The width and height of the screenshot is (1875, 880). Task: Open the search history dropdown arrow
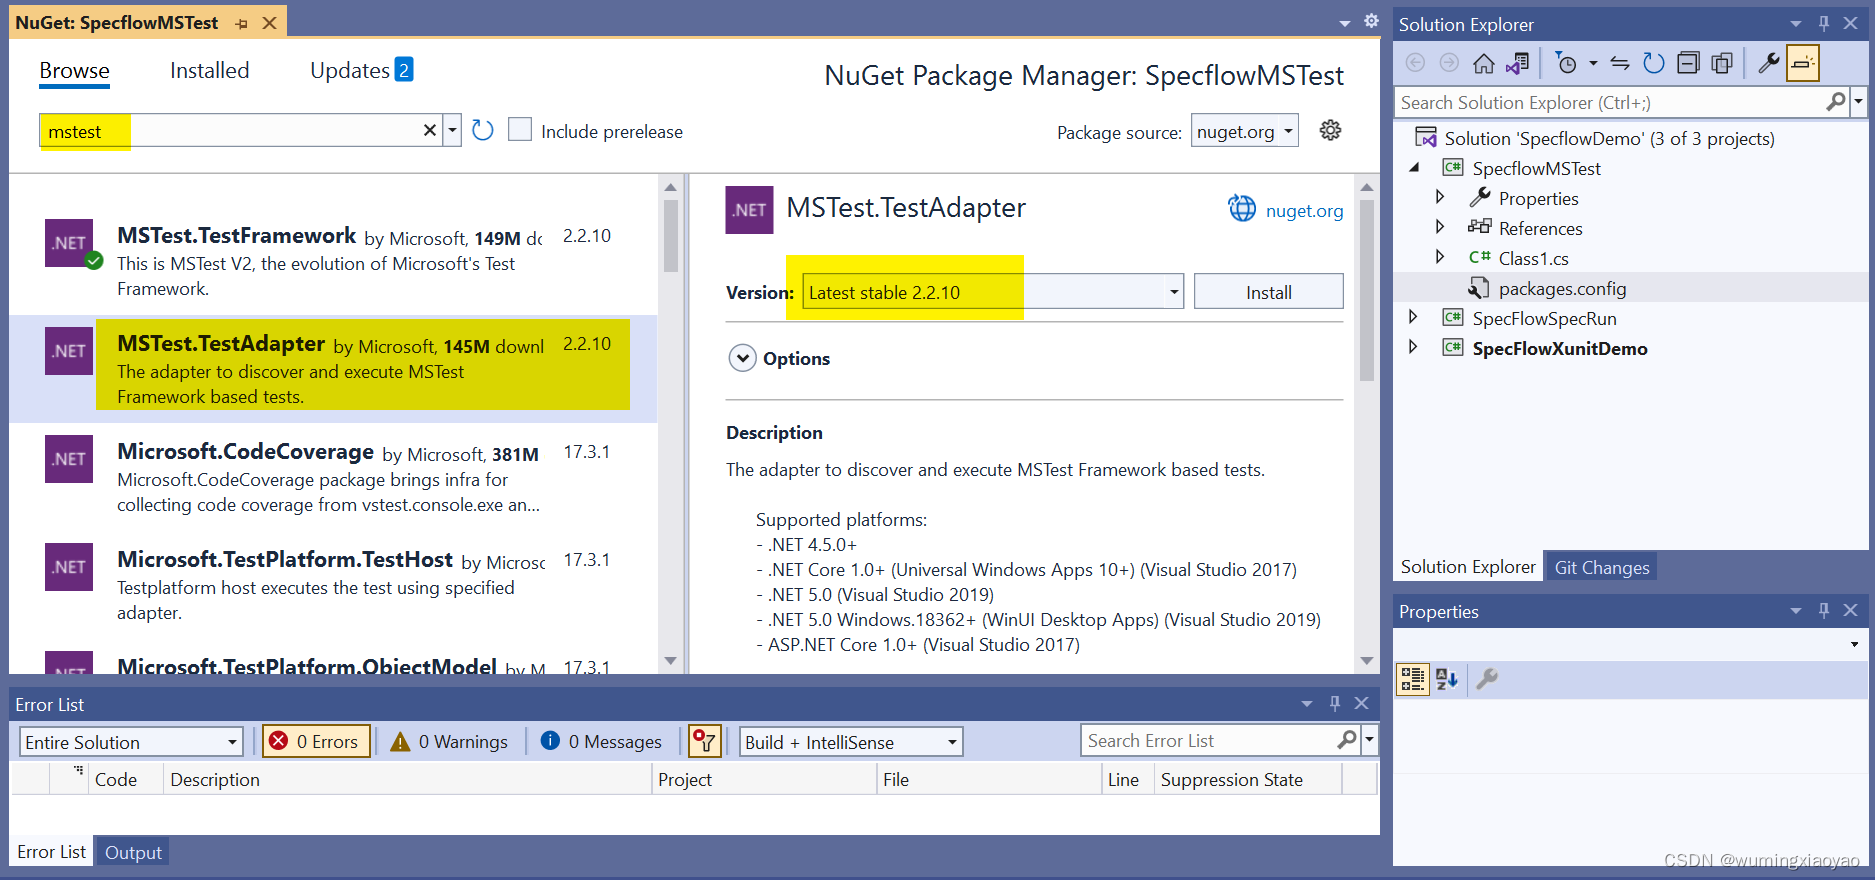pyautogui.click(x=452, y=130)
